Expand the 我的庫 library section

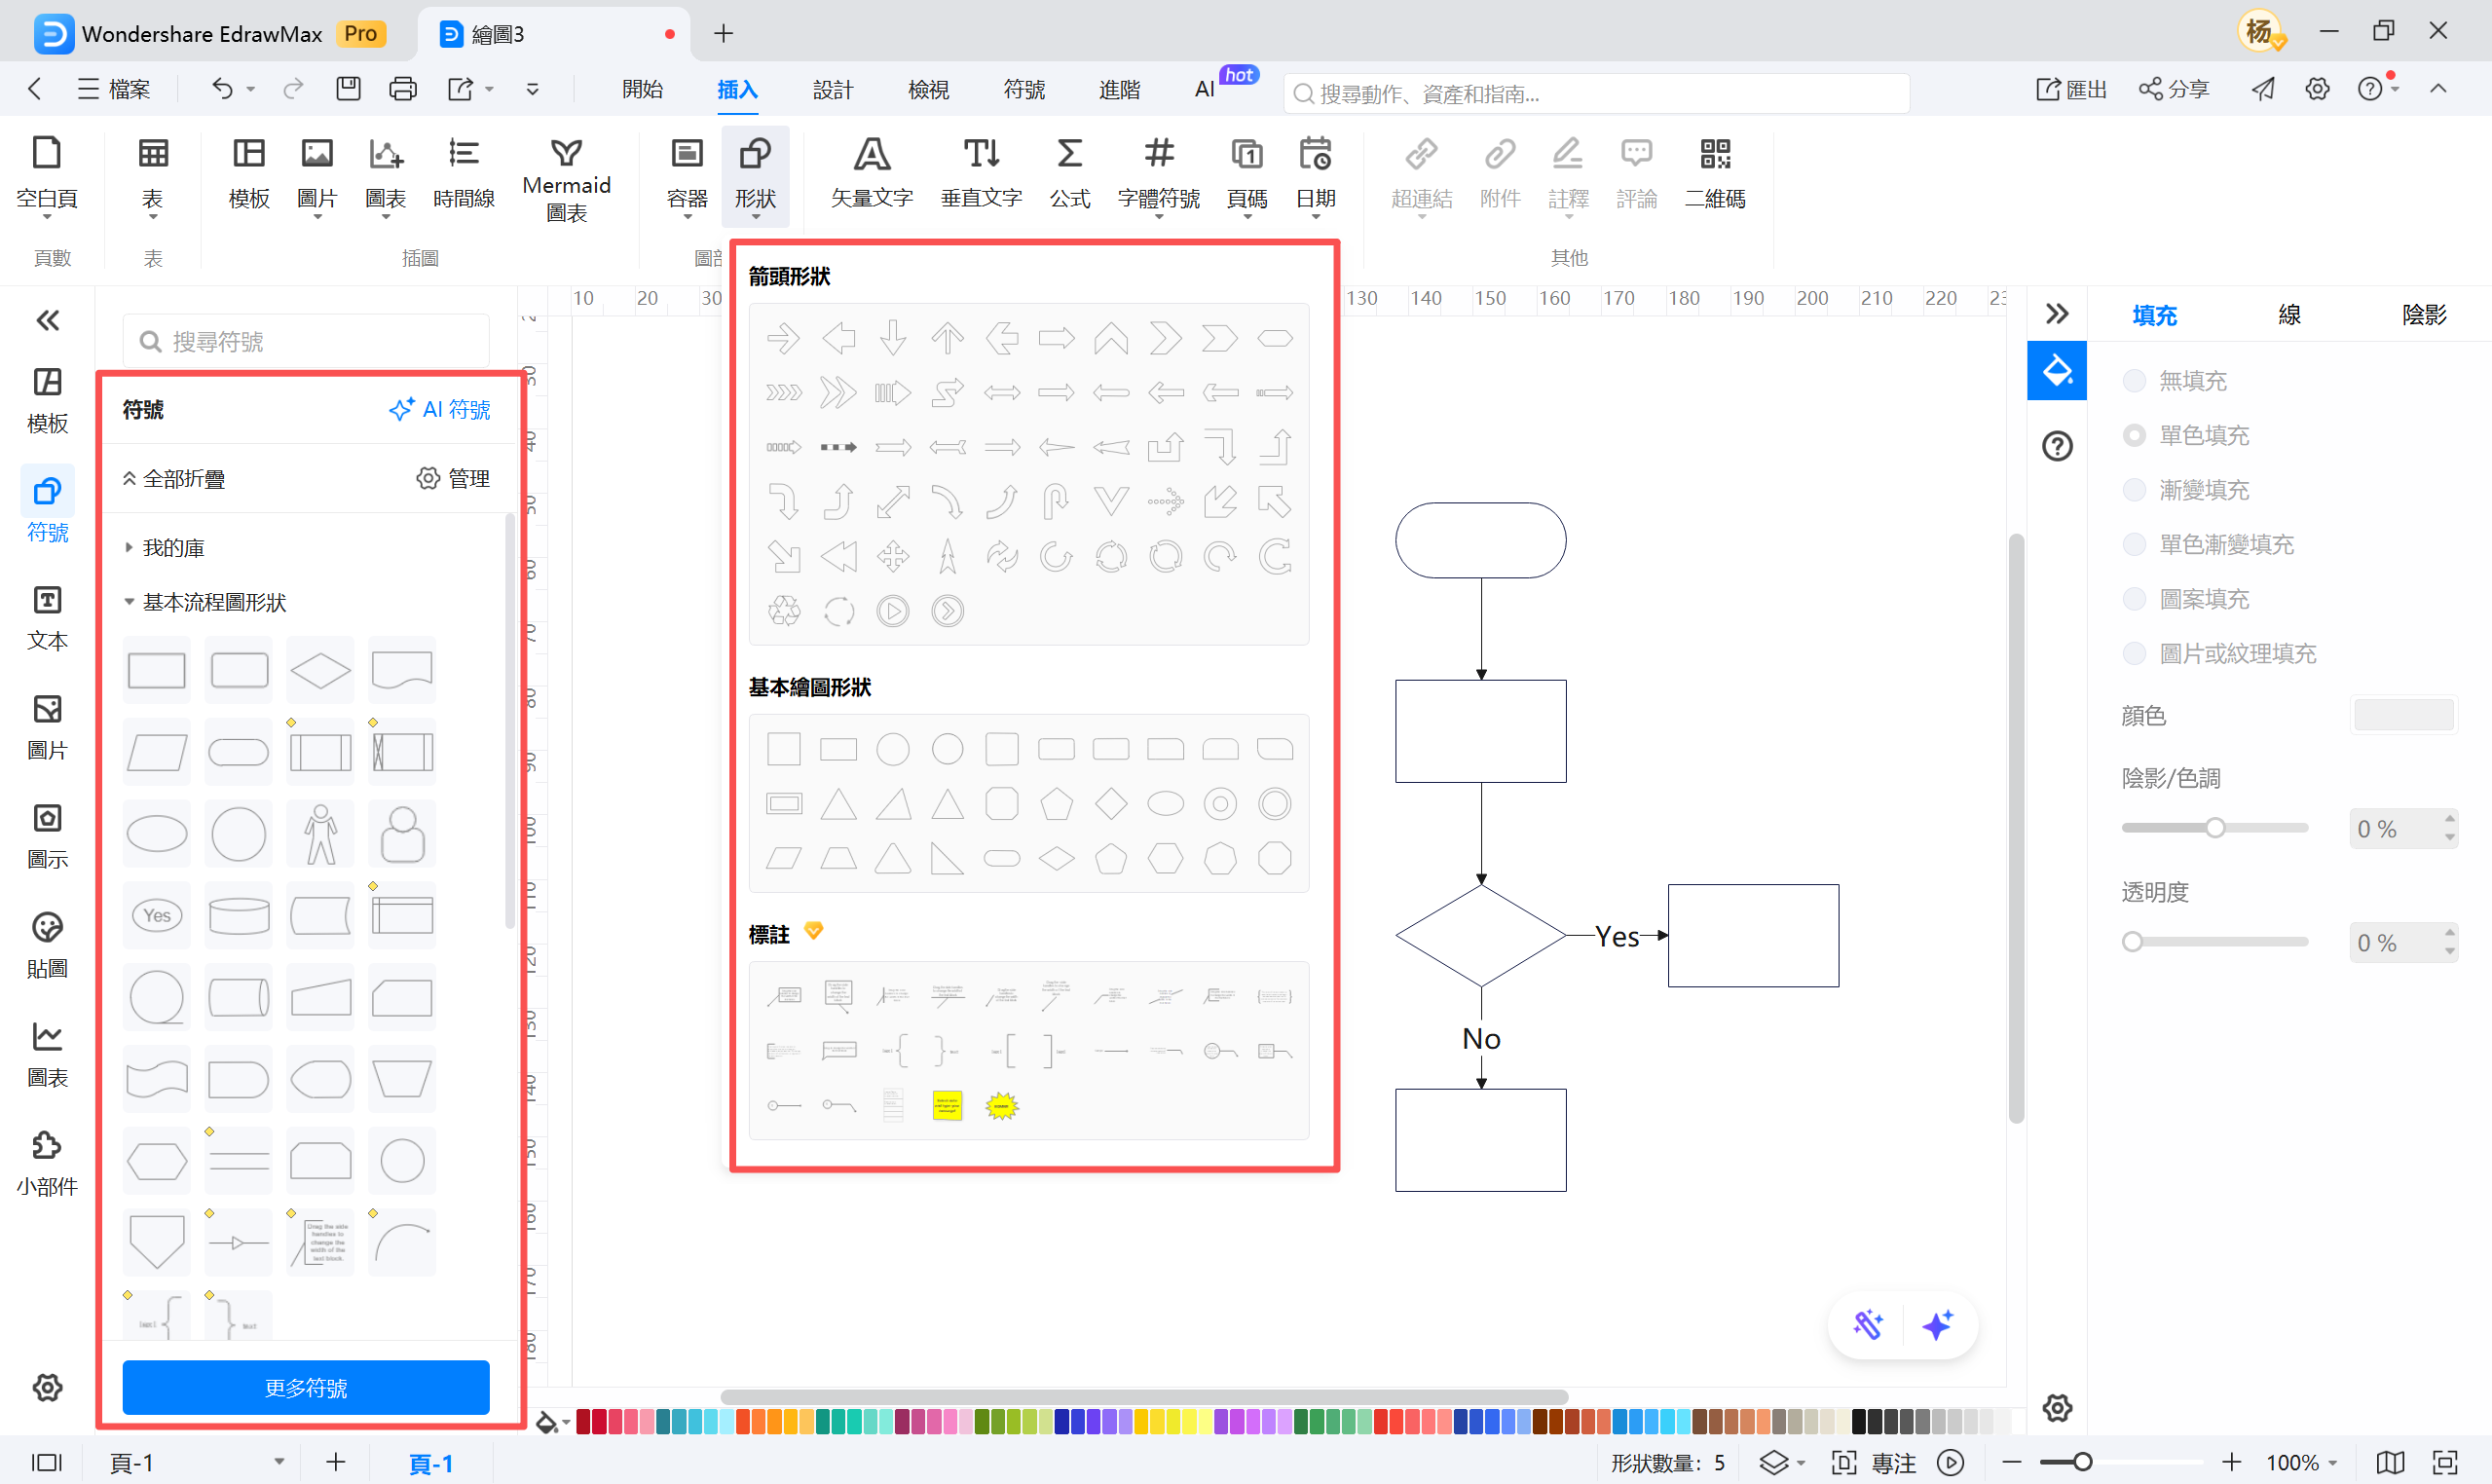coord(172,548)
